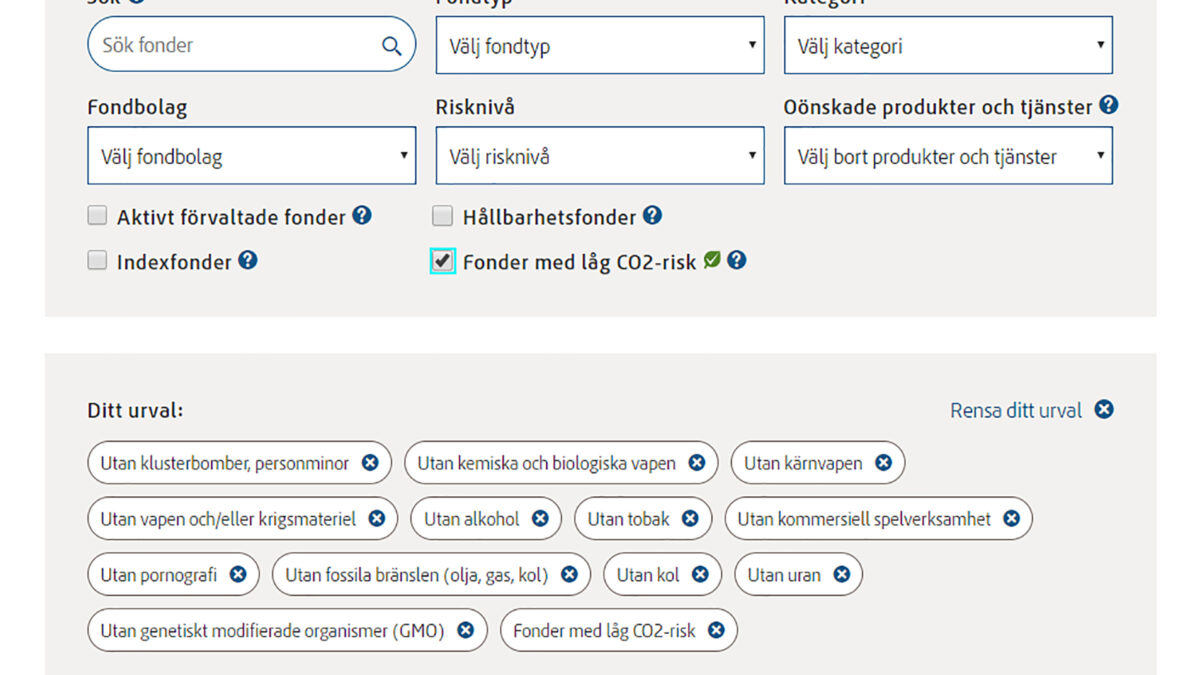Delete the Utan tobak filter tag

click(x=690, y=519)
